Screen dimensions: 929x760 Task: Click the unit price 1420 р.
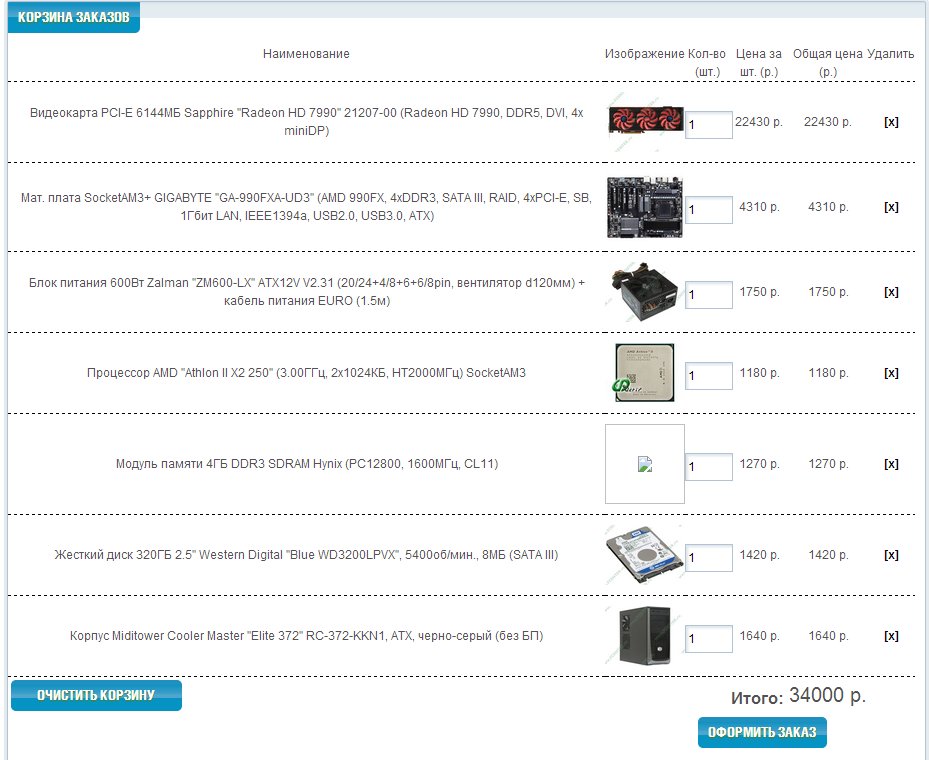tap(760, 555)
